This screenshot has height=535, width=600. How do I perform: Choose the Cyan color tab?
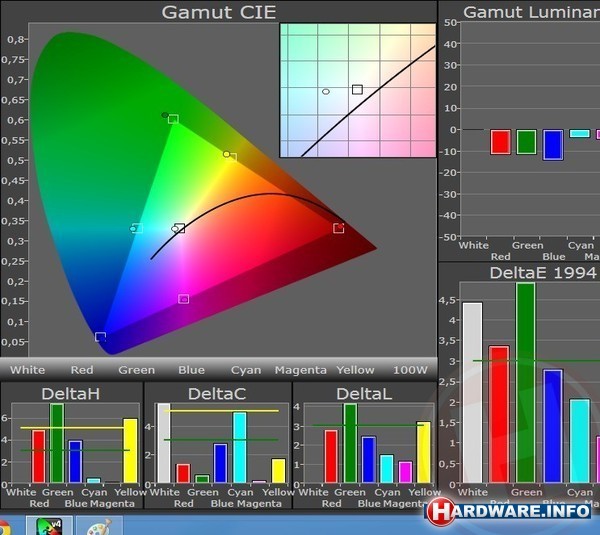click(x=245, y=370)
